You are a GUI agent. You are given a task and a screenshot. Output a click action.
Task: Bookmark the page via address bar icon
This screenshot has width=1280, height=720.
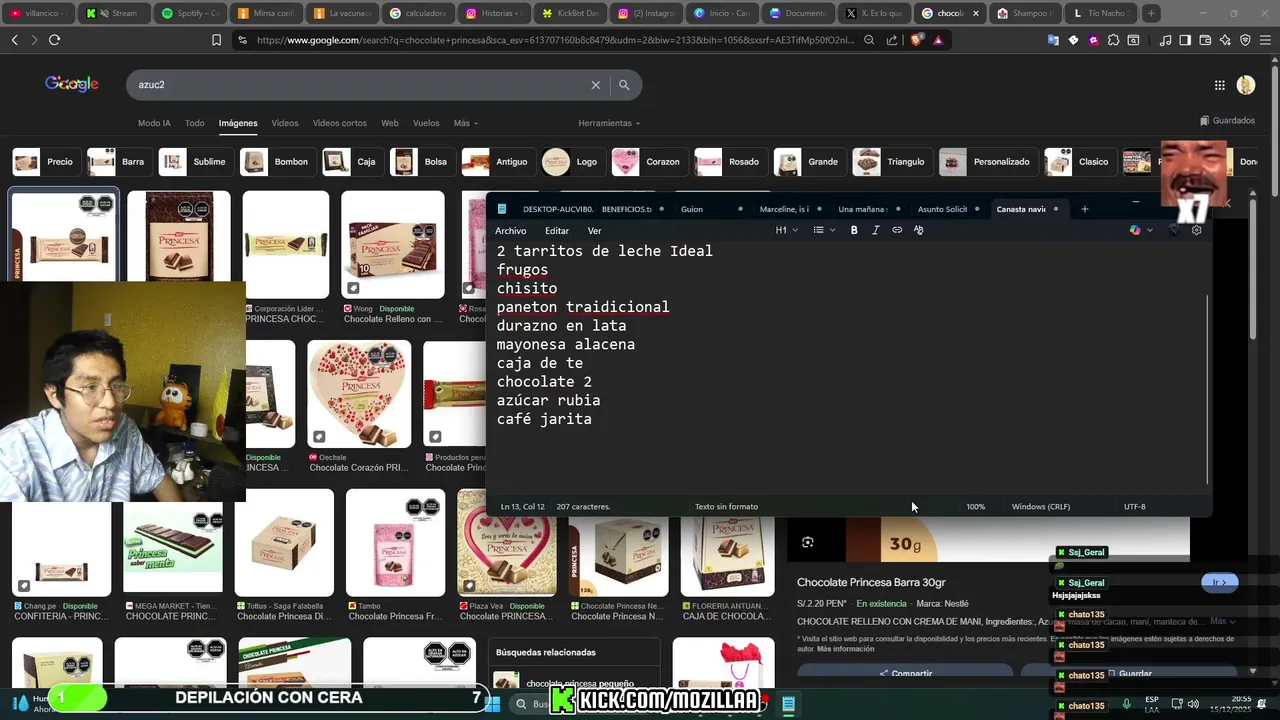pos(216,40)
